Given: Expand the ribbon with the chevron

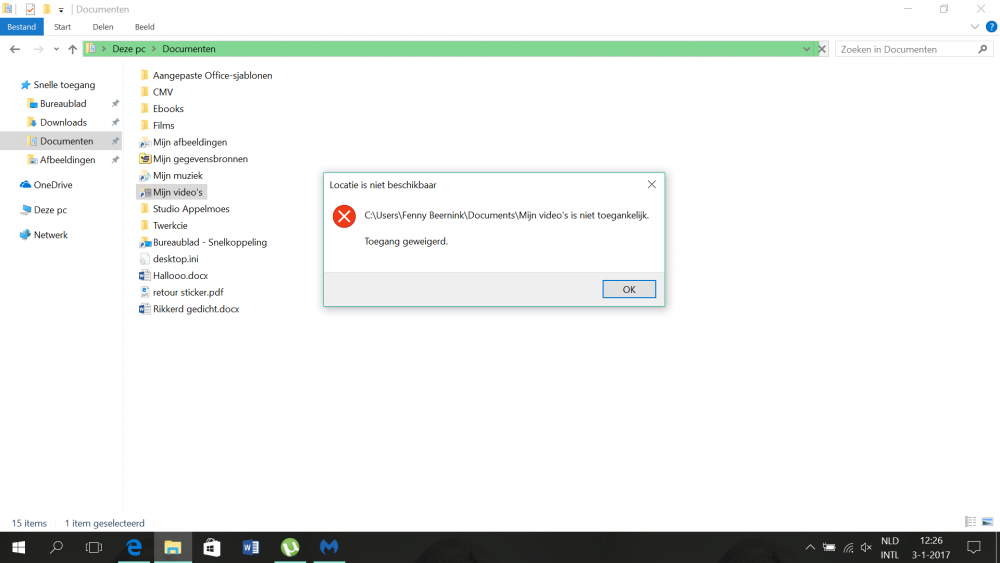Looking at the screenshot, I should (x=974, y=27).
